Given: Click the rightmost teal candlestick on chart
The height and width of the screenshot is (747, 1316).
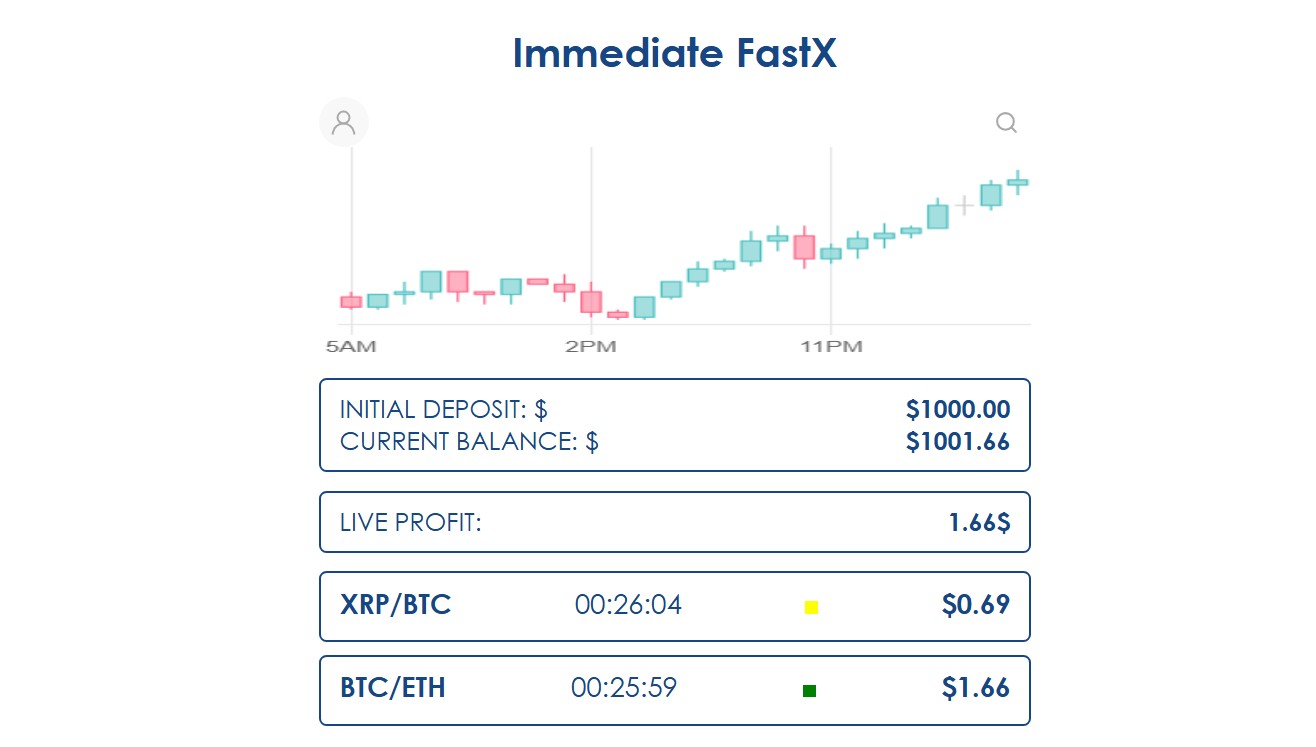Looking at the screenshot, I should tap(1017, 182).
